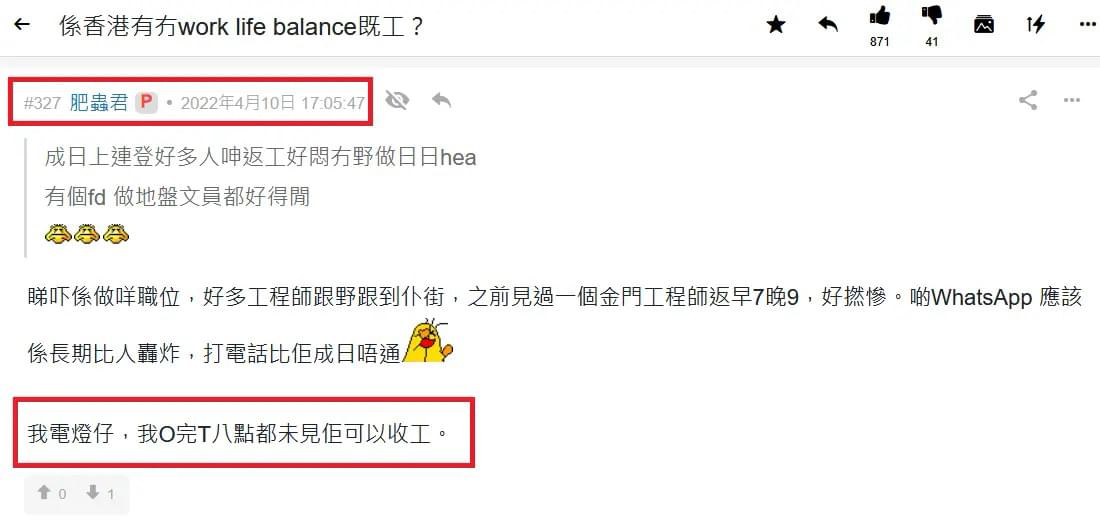Downvote post #327

(100, 494)
